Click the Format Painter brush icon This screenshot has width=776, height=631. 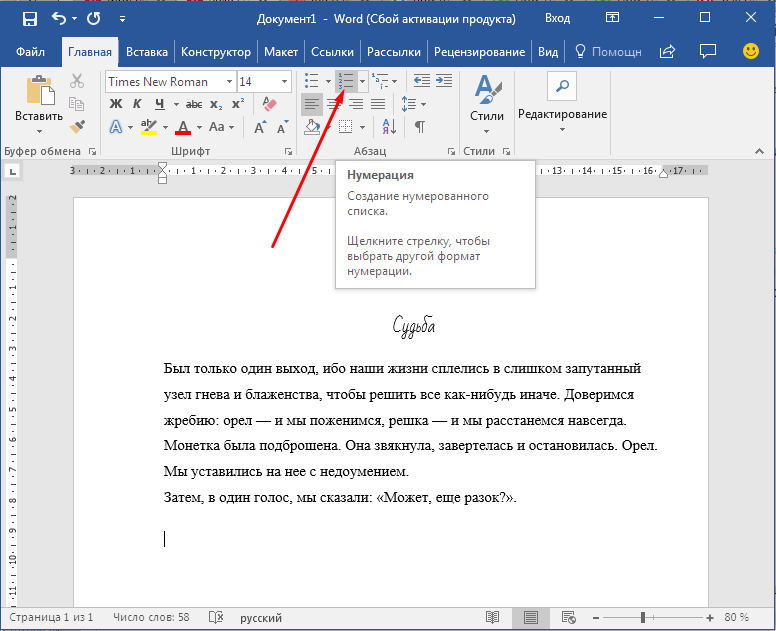coord(77,127)
